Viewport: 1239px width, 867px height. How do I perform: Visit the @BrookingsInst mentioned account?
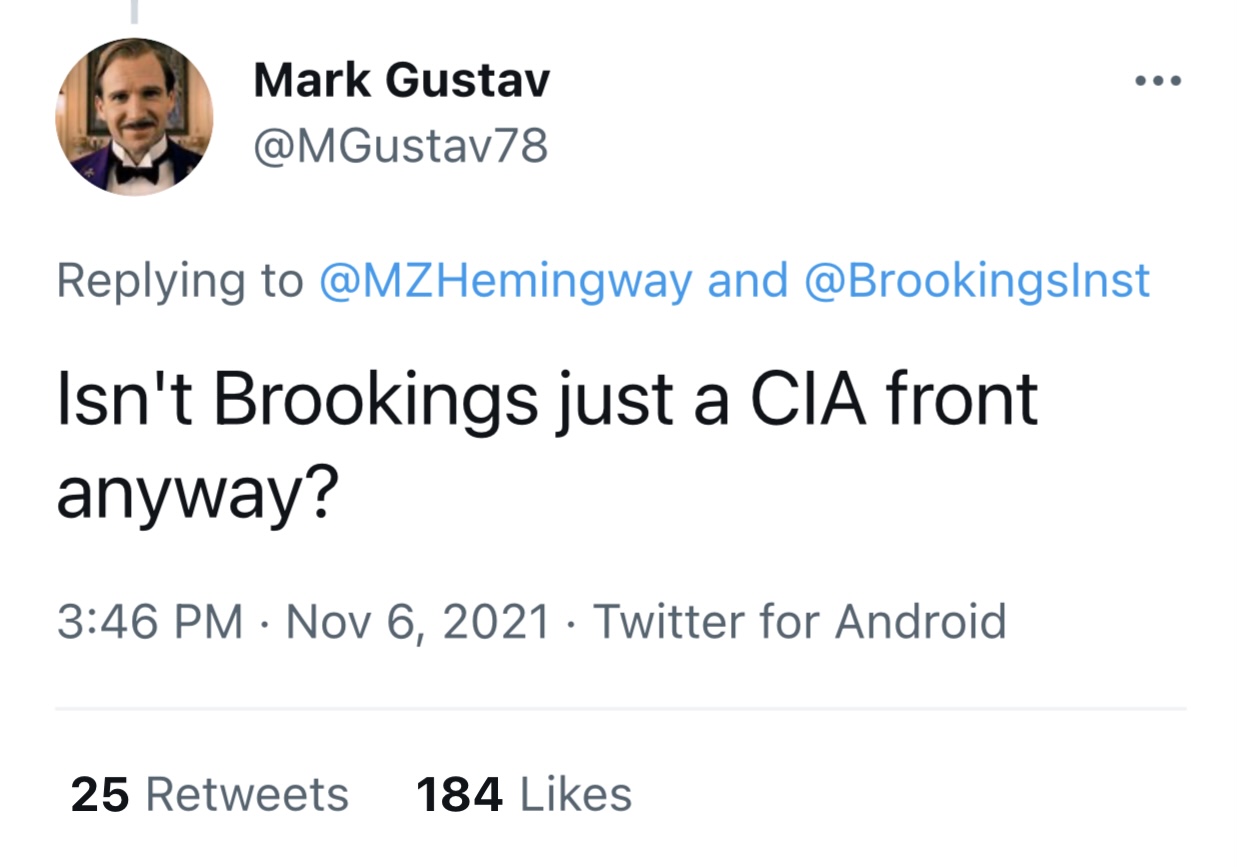coord(977,281)
